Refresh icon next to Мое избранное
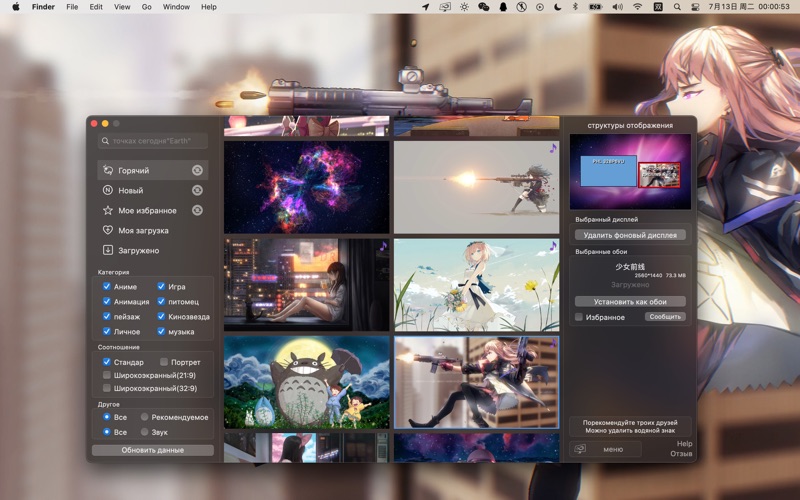 [x=197, y=210]
